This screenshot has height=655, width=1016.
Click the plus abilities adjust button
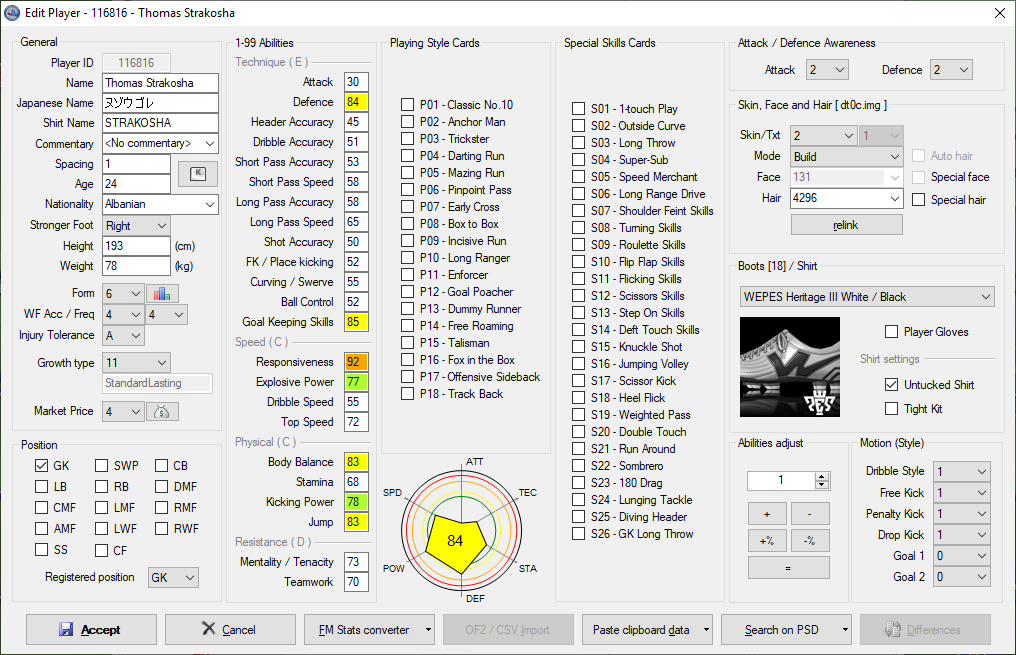tap(767, 514)
